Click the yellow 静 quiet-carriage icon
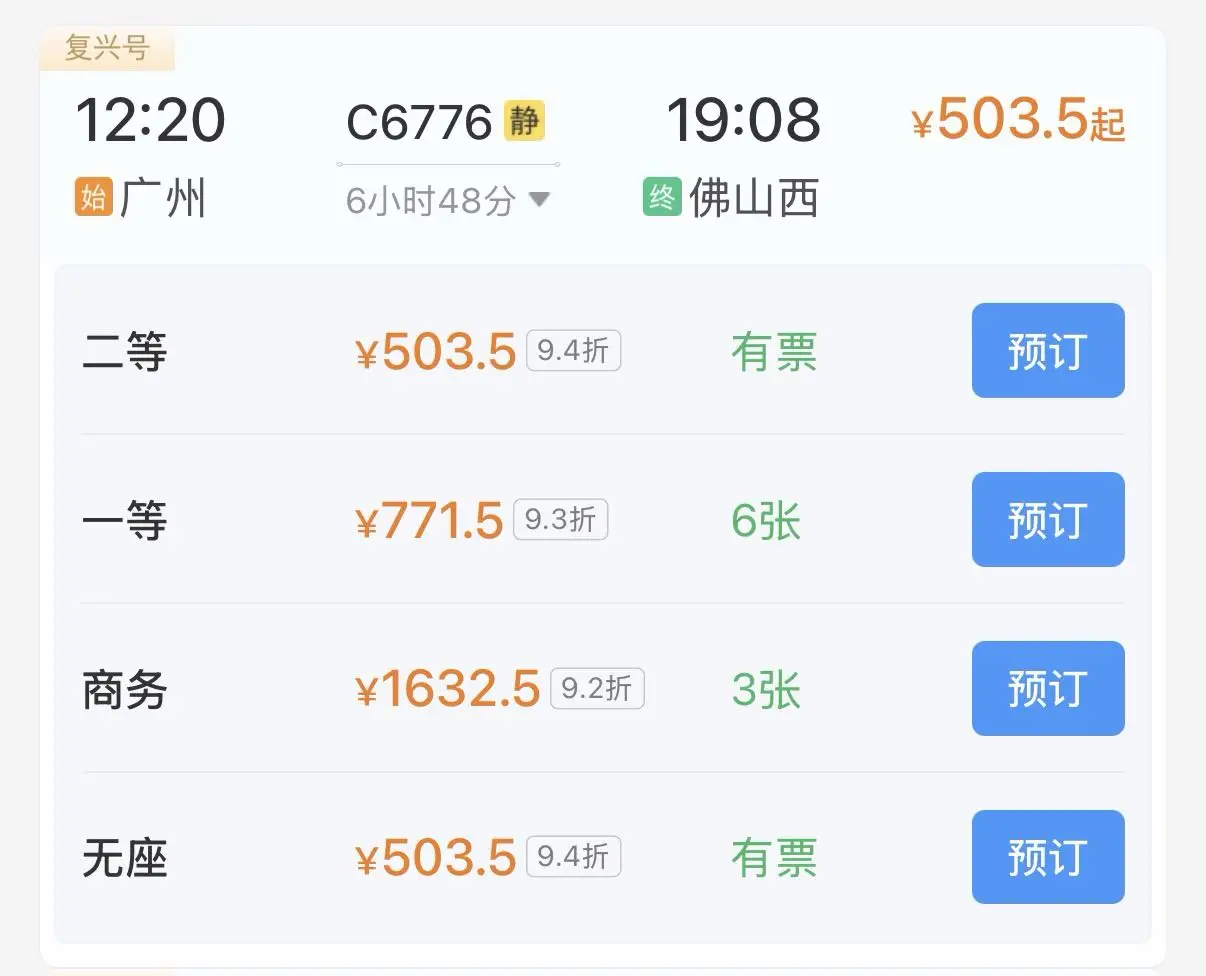 pos(524,121)
